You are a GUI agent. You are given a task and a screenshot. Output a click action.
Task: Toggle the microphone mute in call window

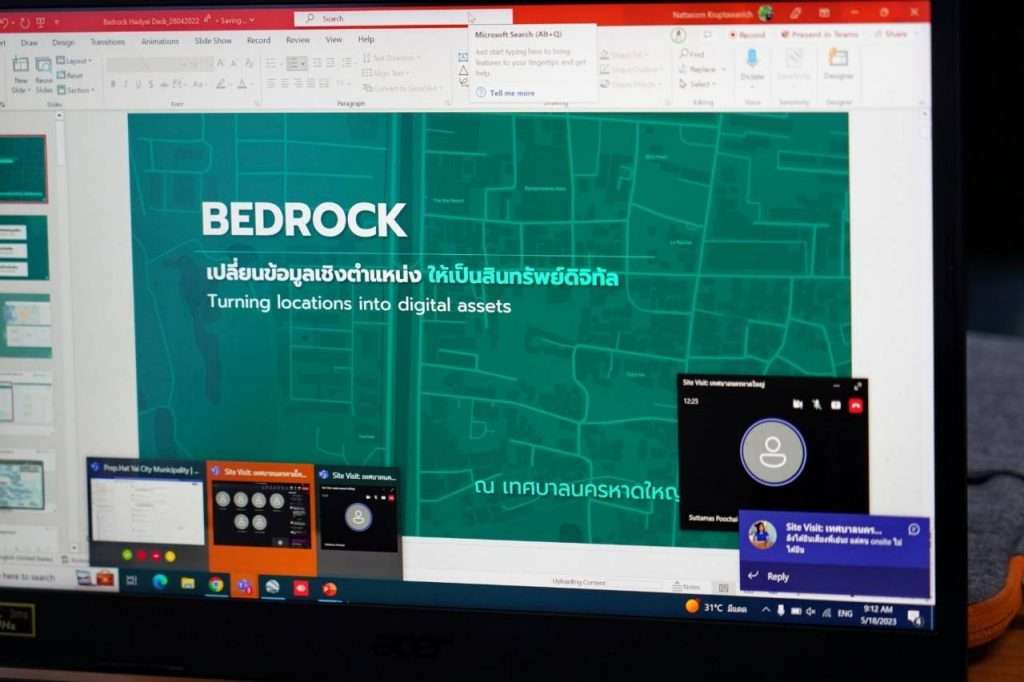point(816,404)
